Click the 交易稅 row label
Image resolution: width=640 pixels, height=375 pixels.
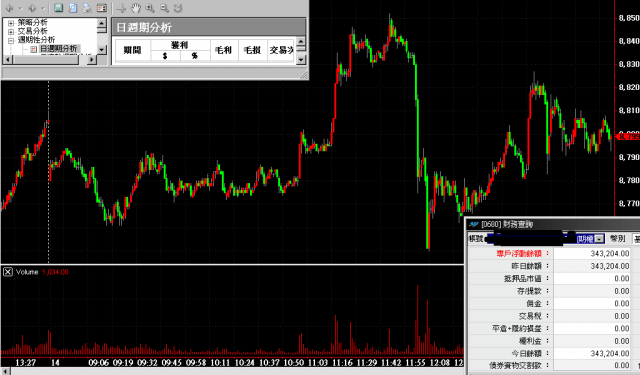click(530, 316)
